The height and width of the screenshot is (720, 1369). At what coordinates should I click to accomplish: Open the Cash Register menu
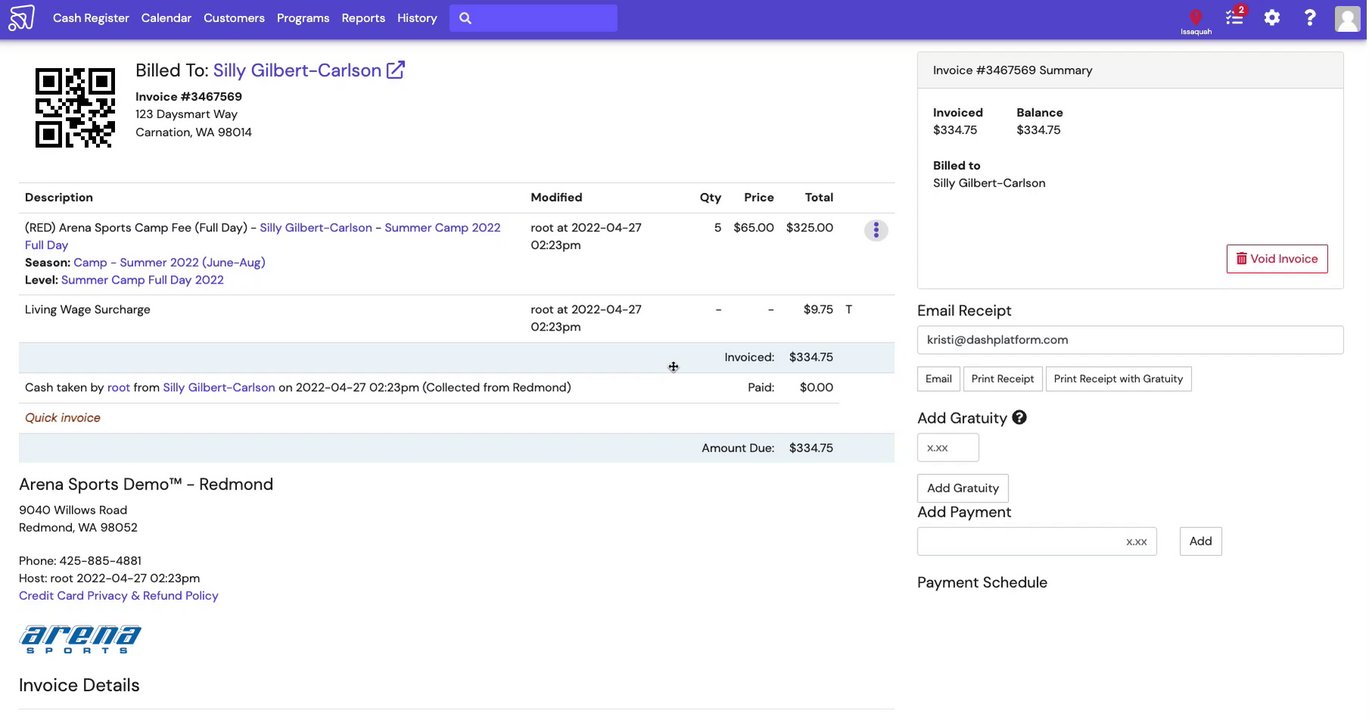91,18
